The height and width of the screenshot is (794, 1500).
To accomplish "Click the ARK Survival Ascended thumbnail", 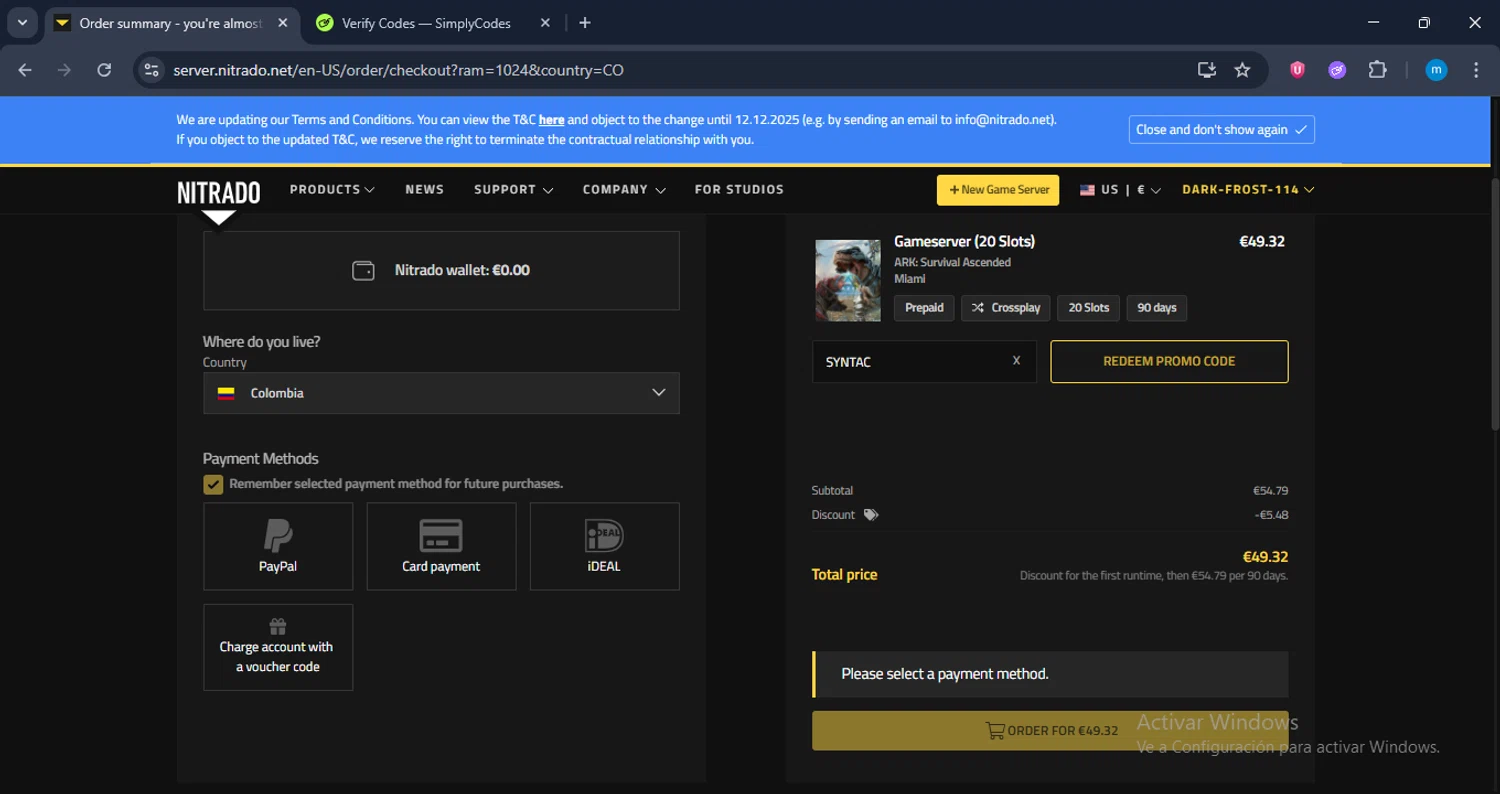I will pos(848,280).
